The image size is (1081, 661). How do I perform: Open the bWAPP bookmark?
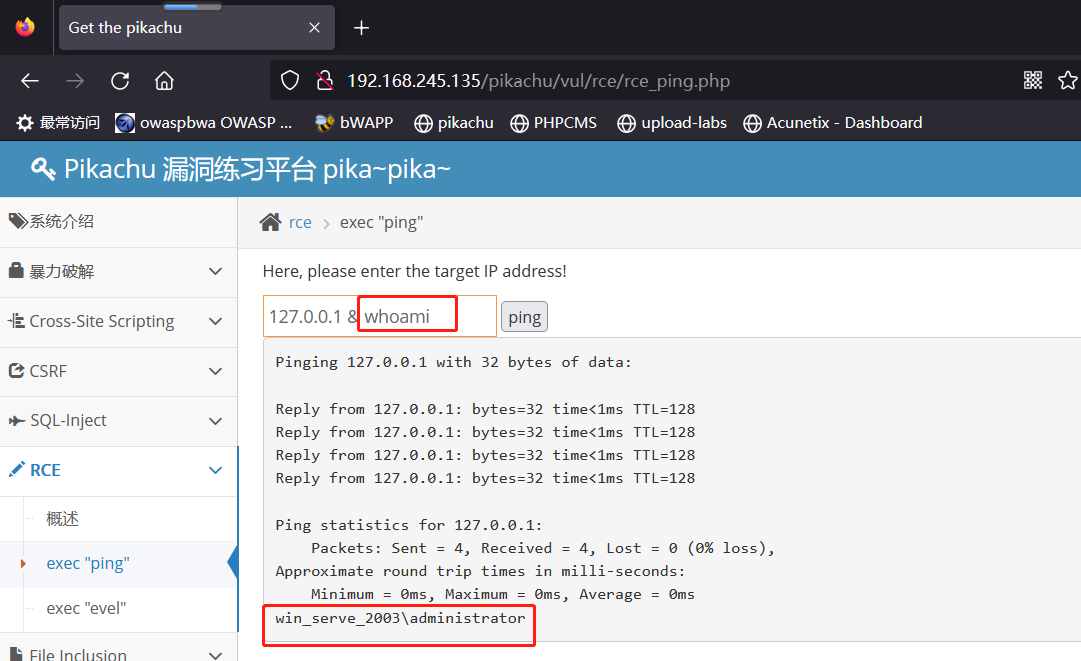(354, 123)
